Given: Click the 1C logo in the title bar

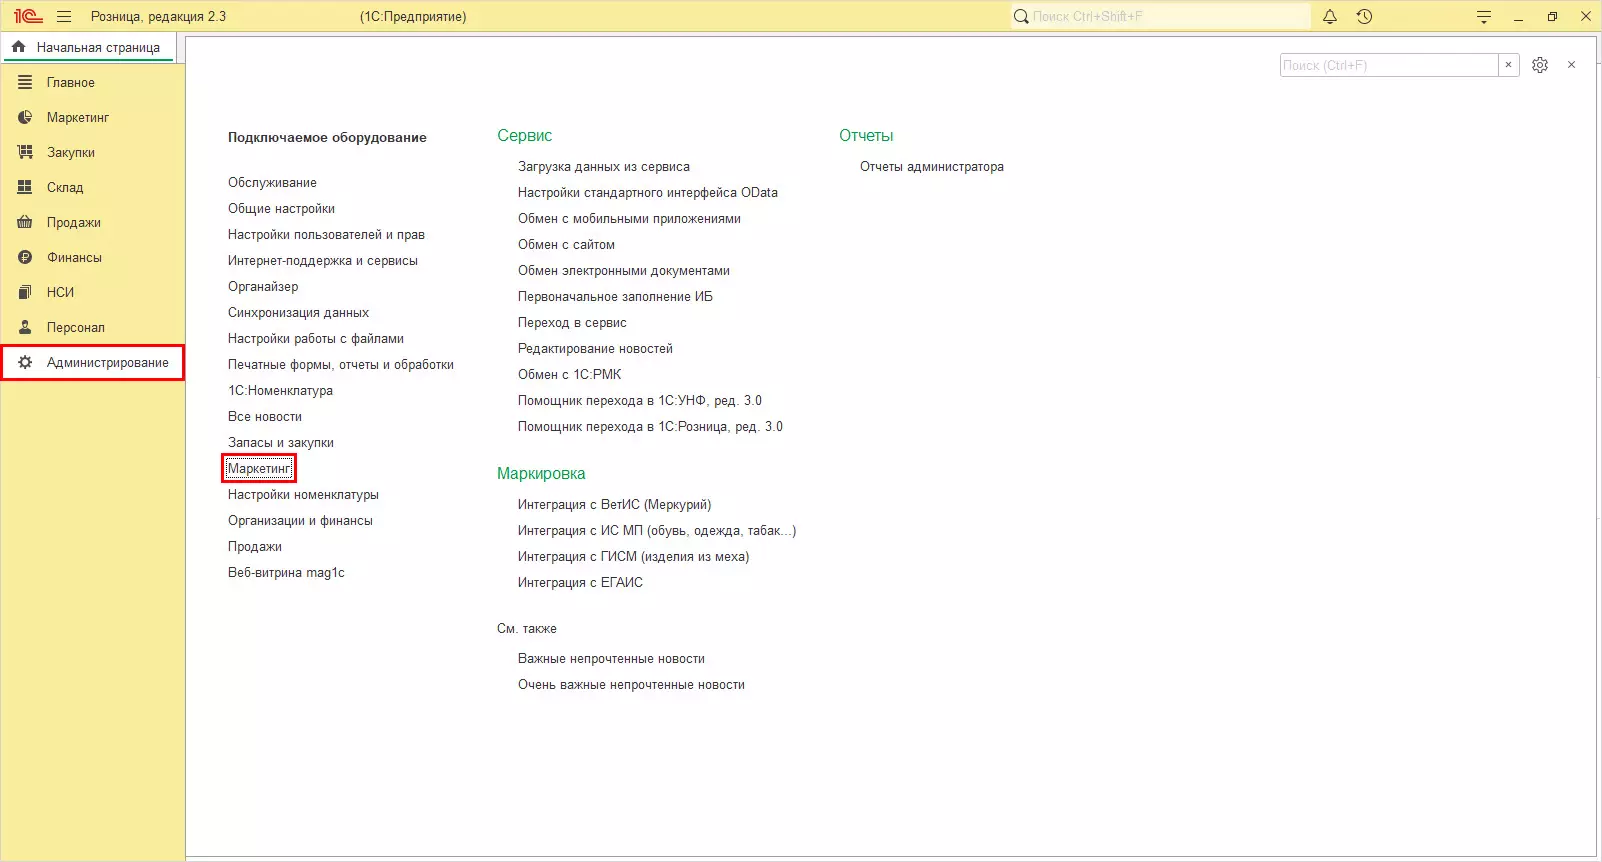Looking at the screenshot, I should [28, 17].
